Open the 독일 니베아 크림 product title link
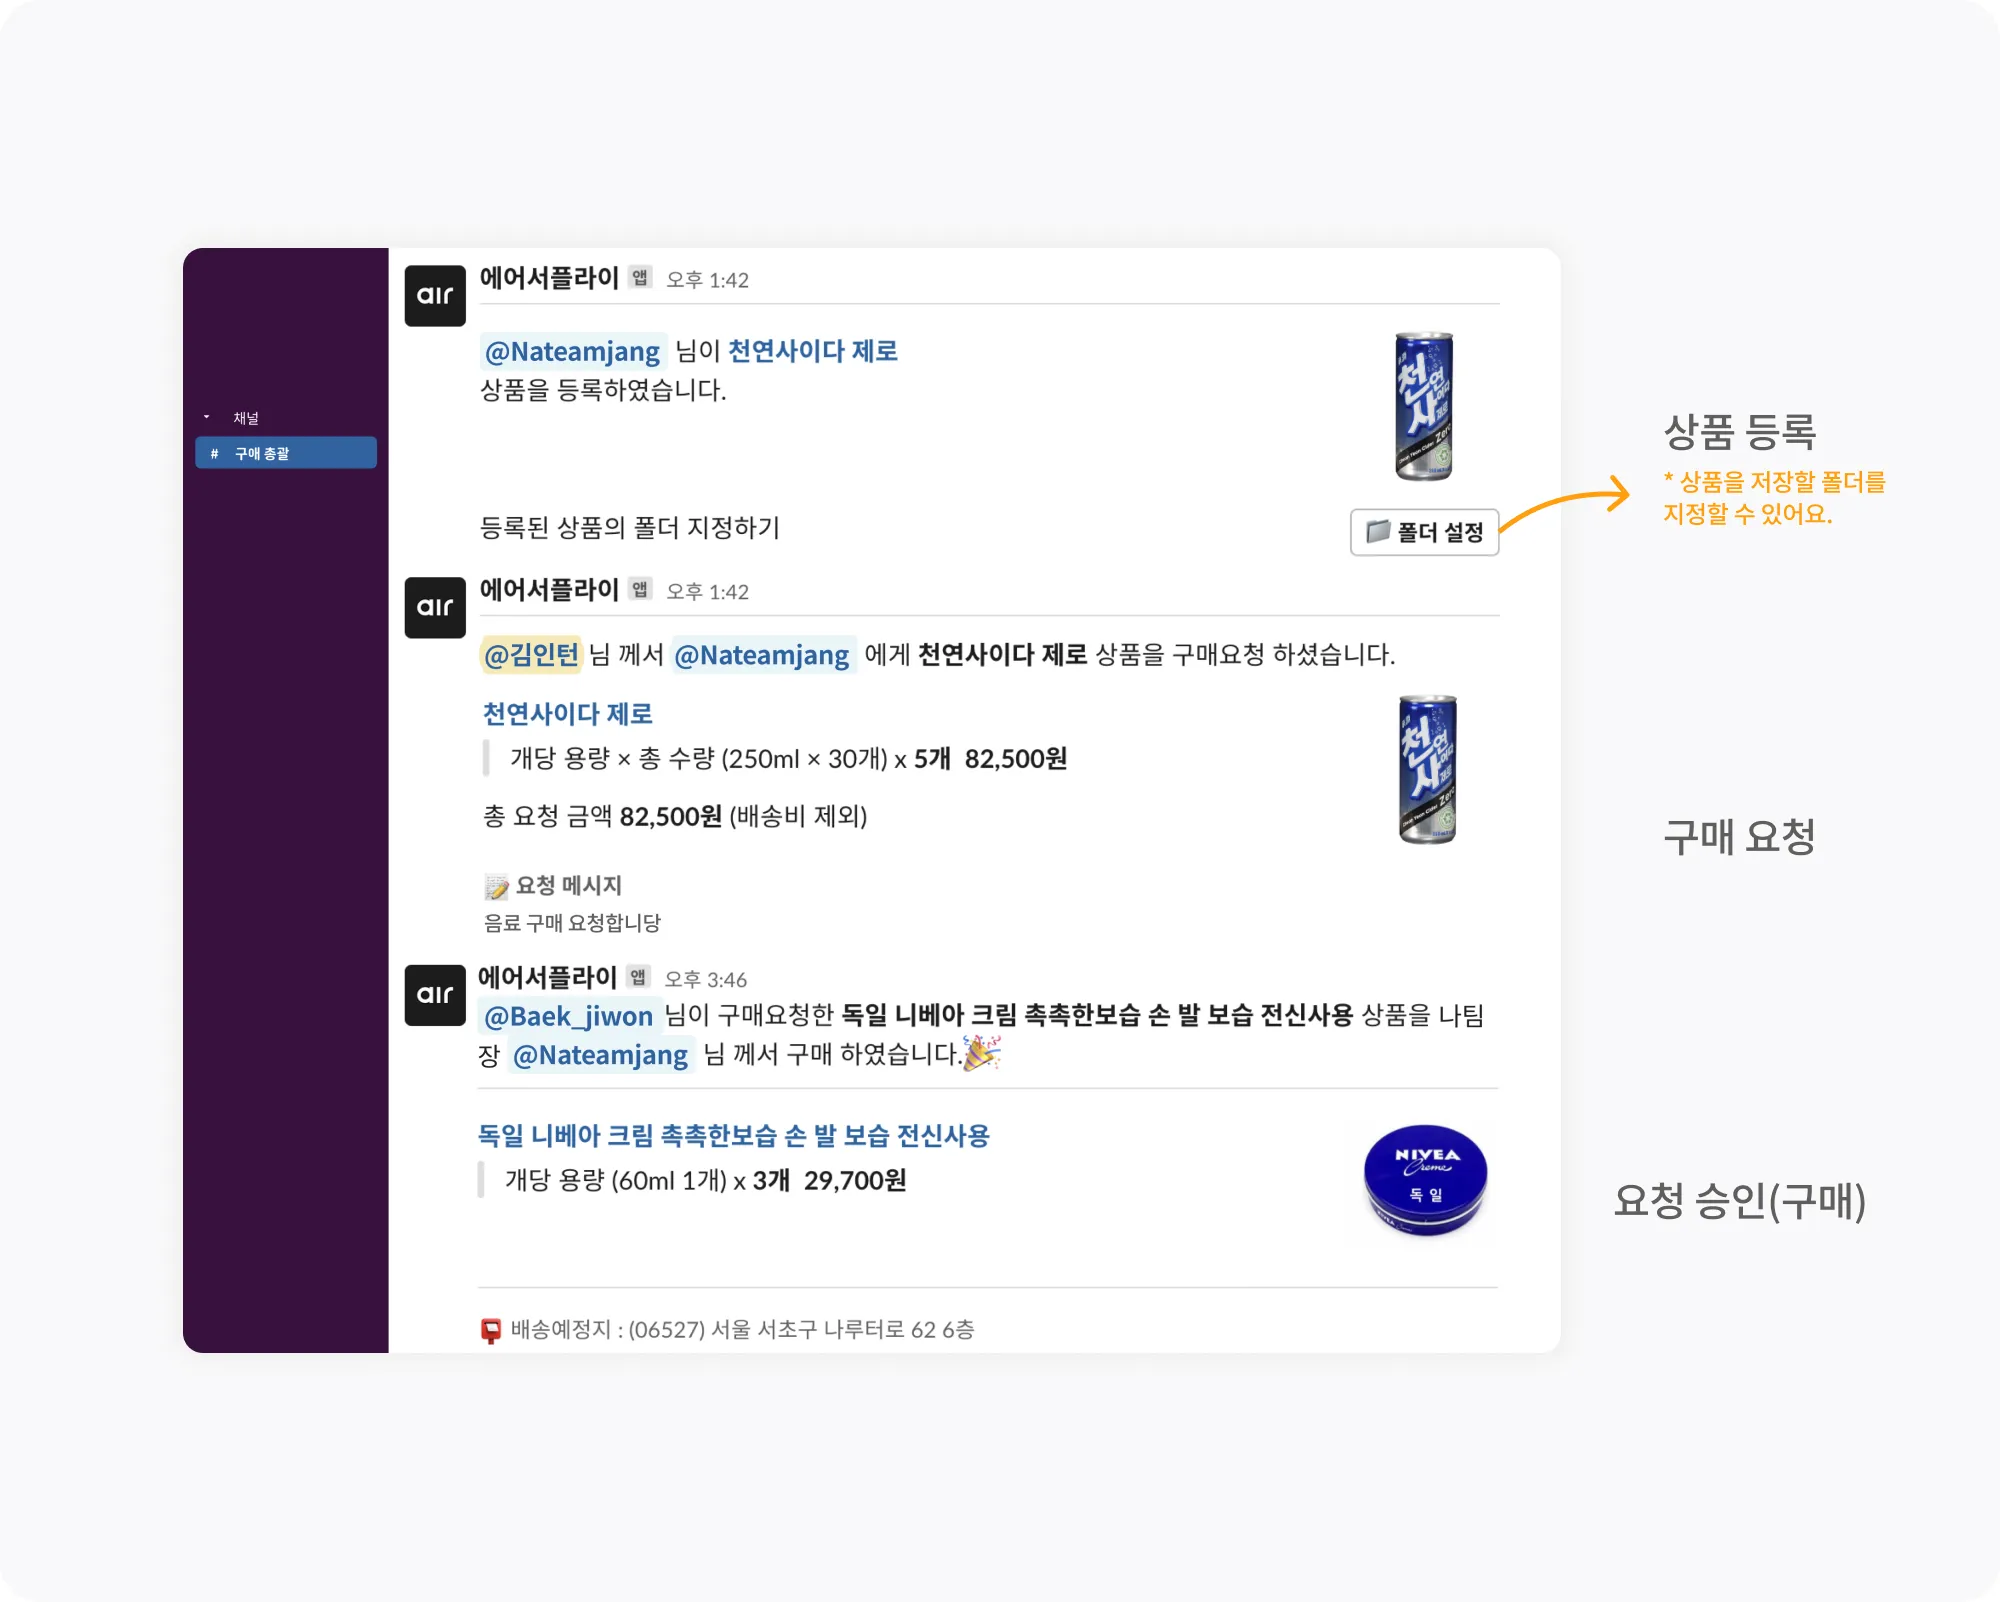Screen dimensions: 2000x1602 [733, 1136]
